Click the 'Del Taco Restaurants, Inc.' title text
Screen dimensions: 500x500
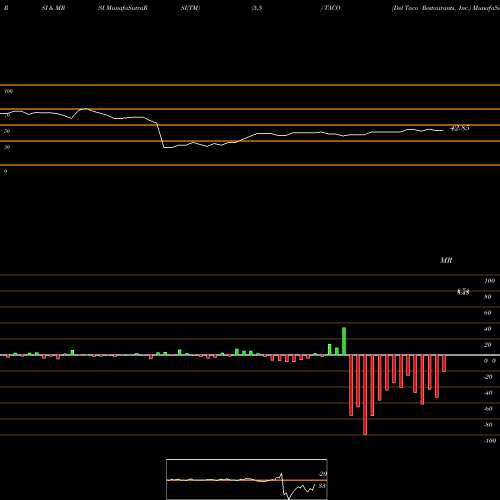pos(431,8)
